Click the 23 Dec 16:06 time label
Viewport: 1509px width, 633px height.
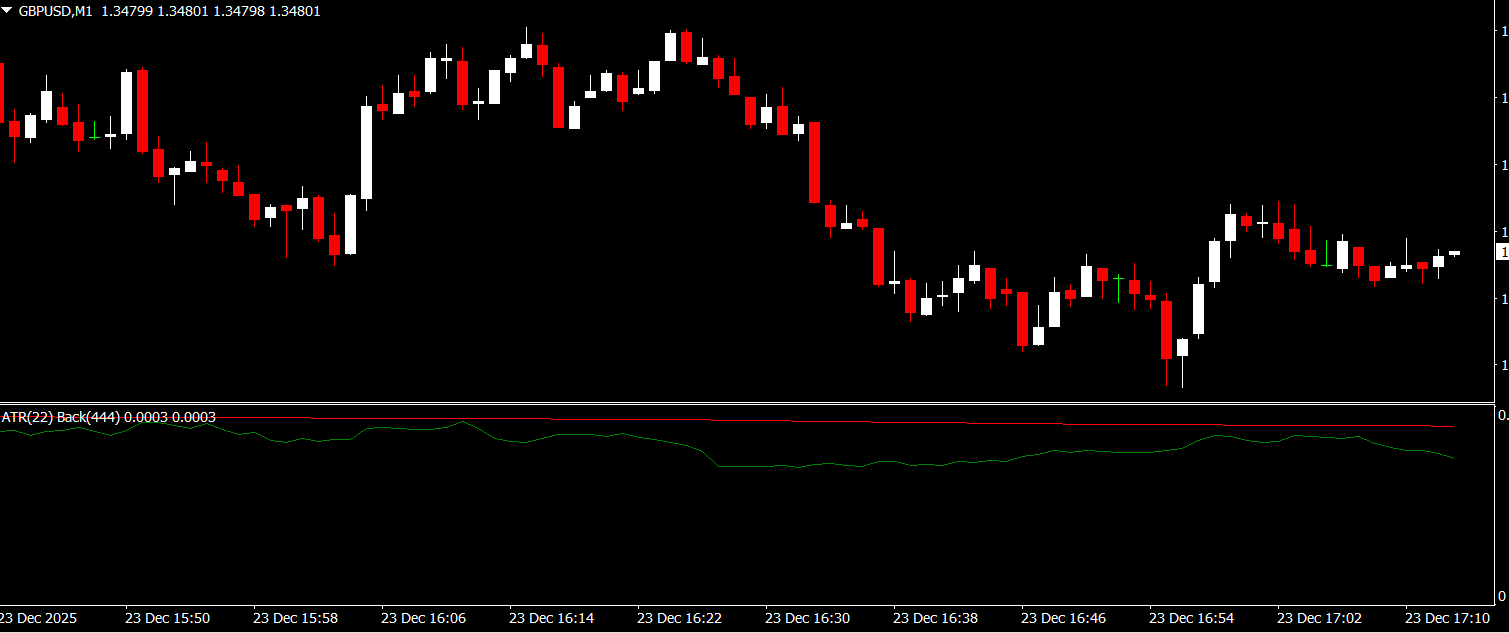pos(423,619)
